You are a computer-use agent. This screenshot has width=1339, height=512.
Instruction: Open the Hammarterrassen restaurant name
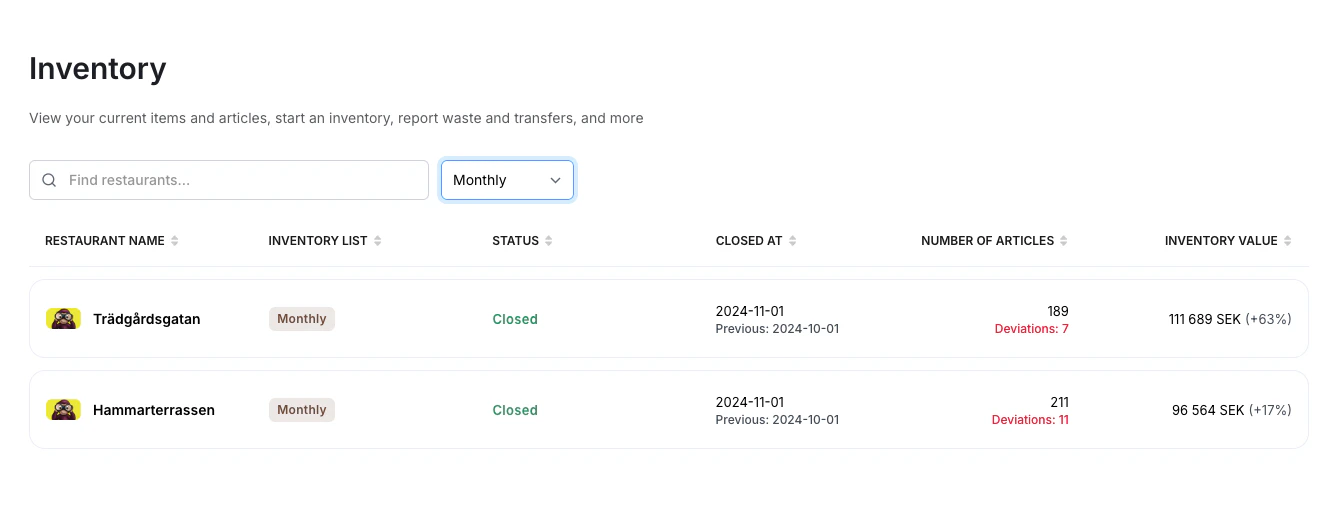(154, 410)
